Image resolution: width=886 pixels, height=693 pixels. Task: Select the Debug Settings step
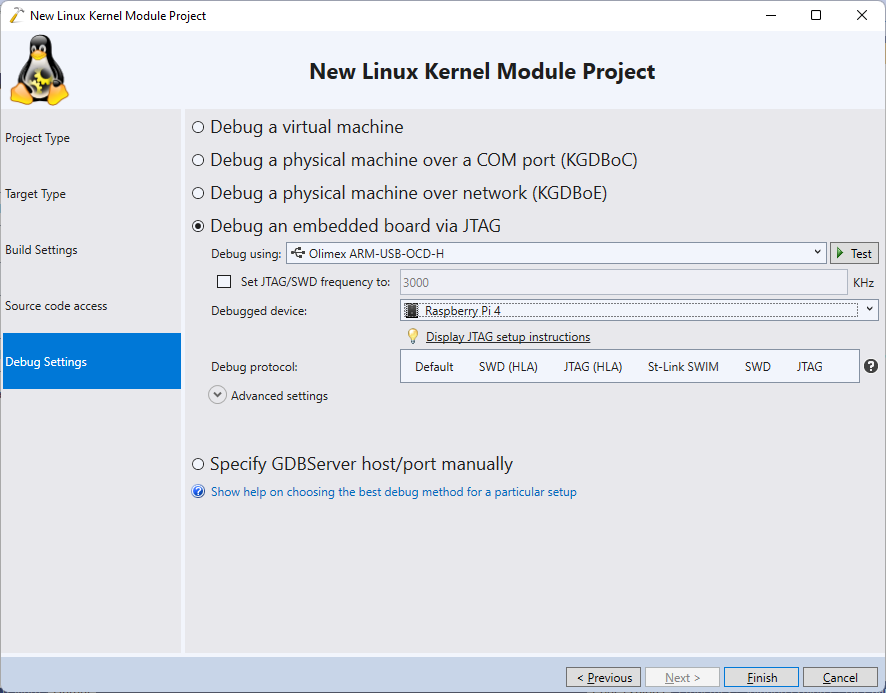point(92,361)
